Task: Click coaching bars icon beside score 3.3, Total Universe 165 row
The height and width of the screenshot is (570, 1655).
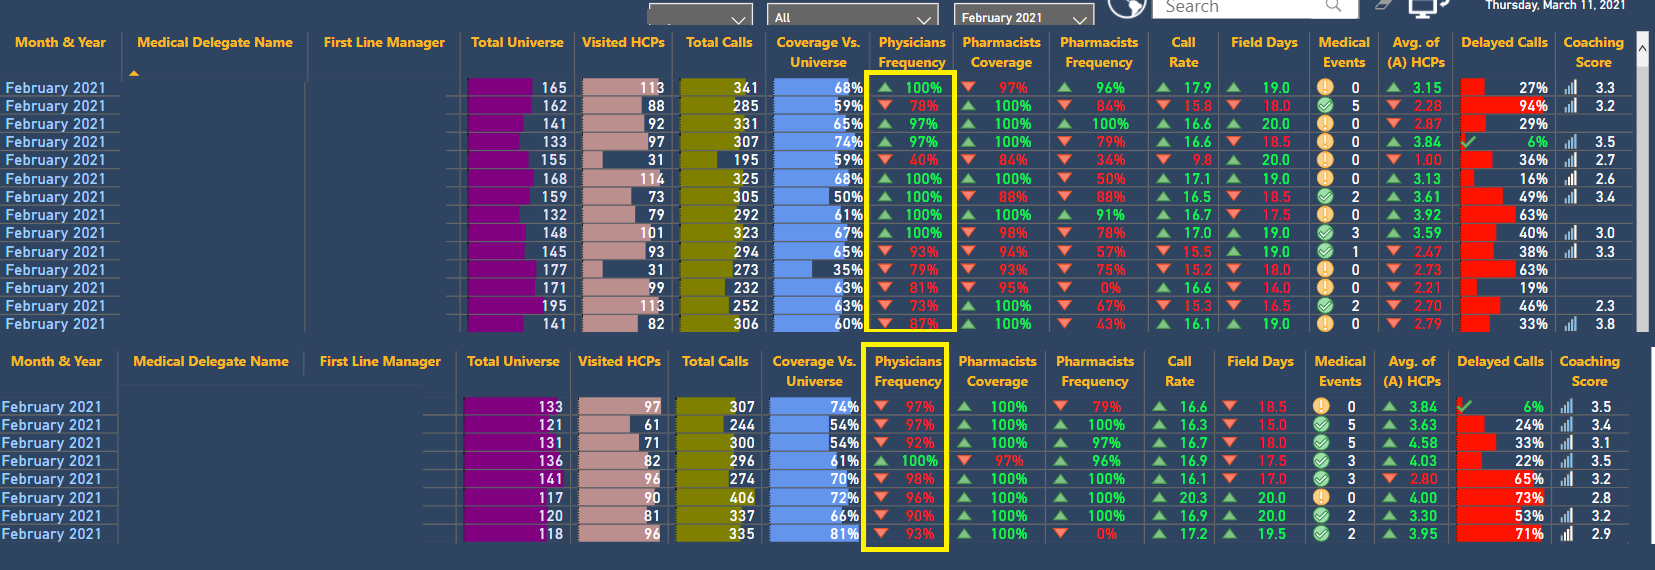Action: [1570, 87]
